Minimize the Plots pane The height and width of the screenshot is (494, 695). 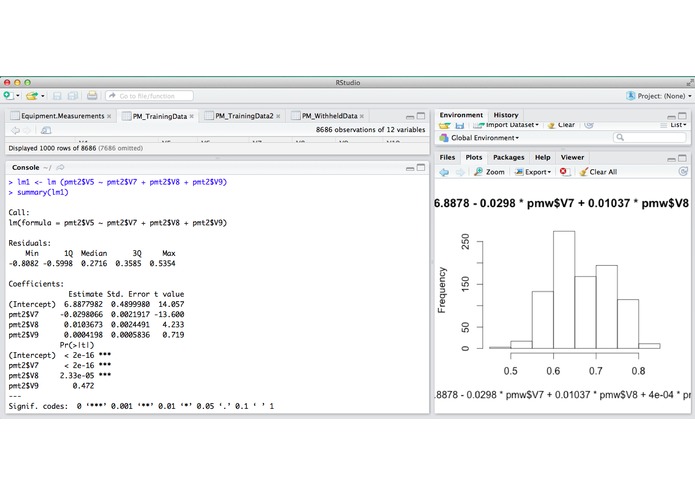(672, 159)
